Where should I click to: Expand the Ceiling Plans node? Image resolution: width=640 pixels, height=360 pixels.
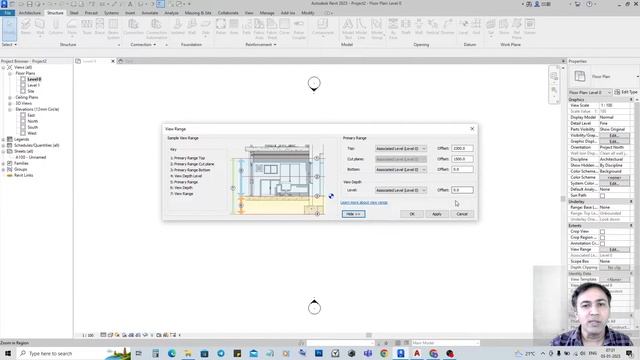coord(10,98)
